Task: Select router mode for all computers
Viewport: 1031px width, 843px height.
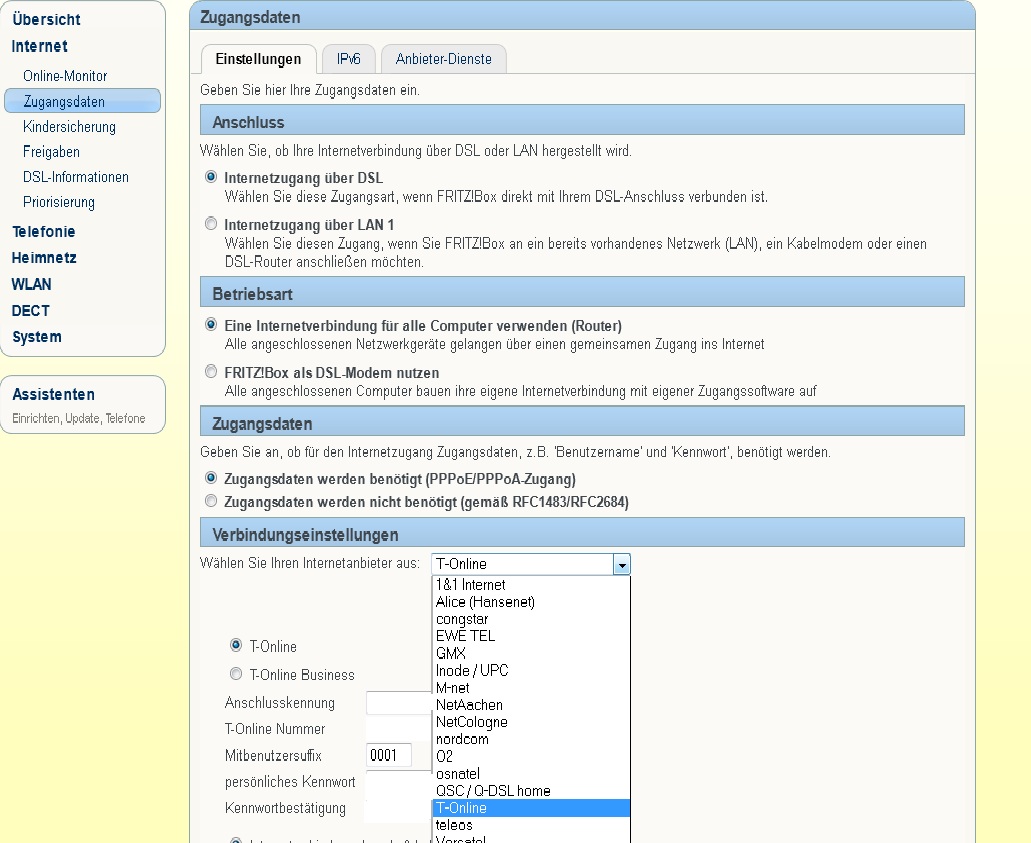Action: tap(211, 325)
